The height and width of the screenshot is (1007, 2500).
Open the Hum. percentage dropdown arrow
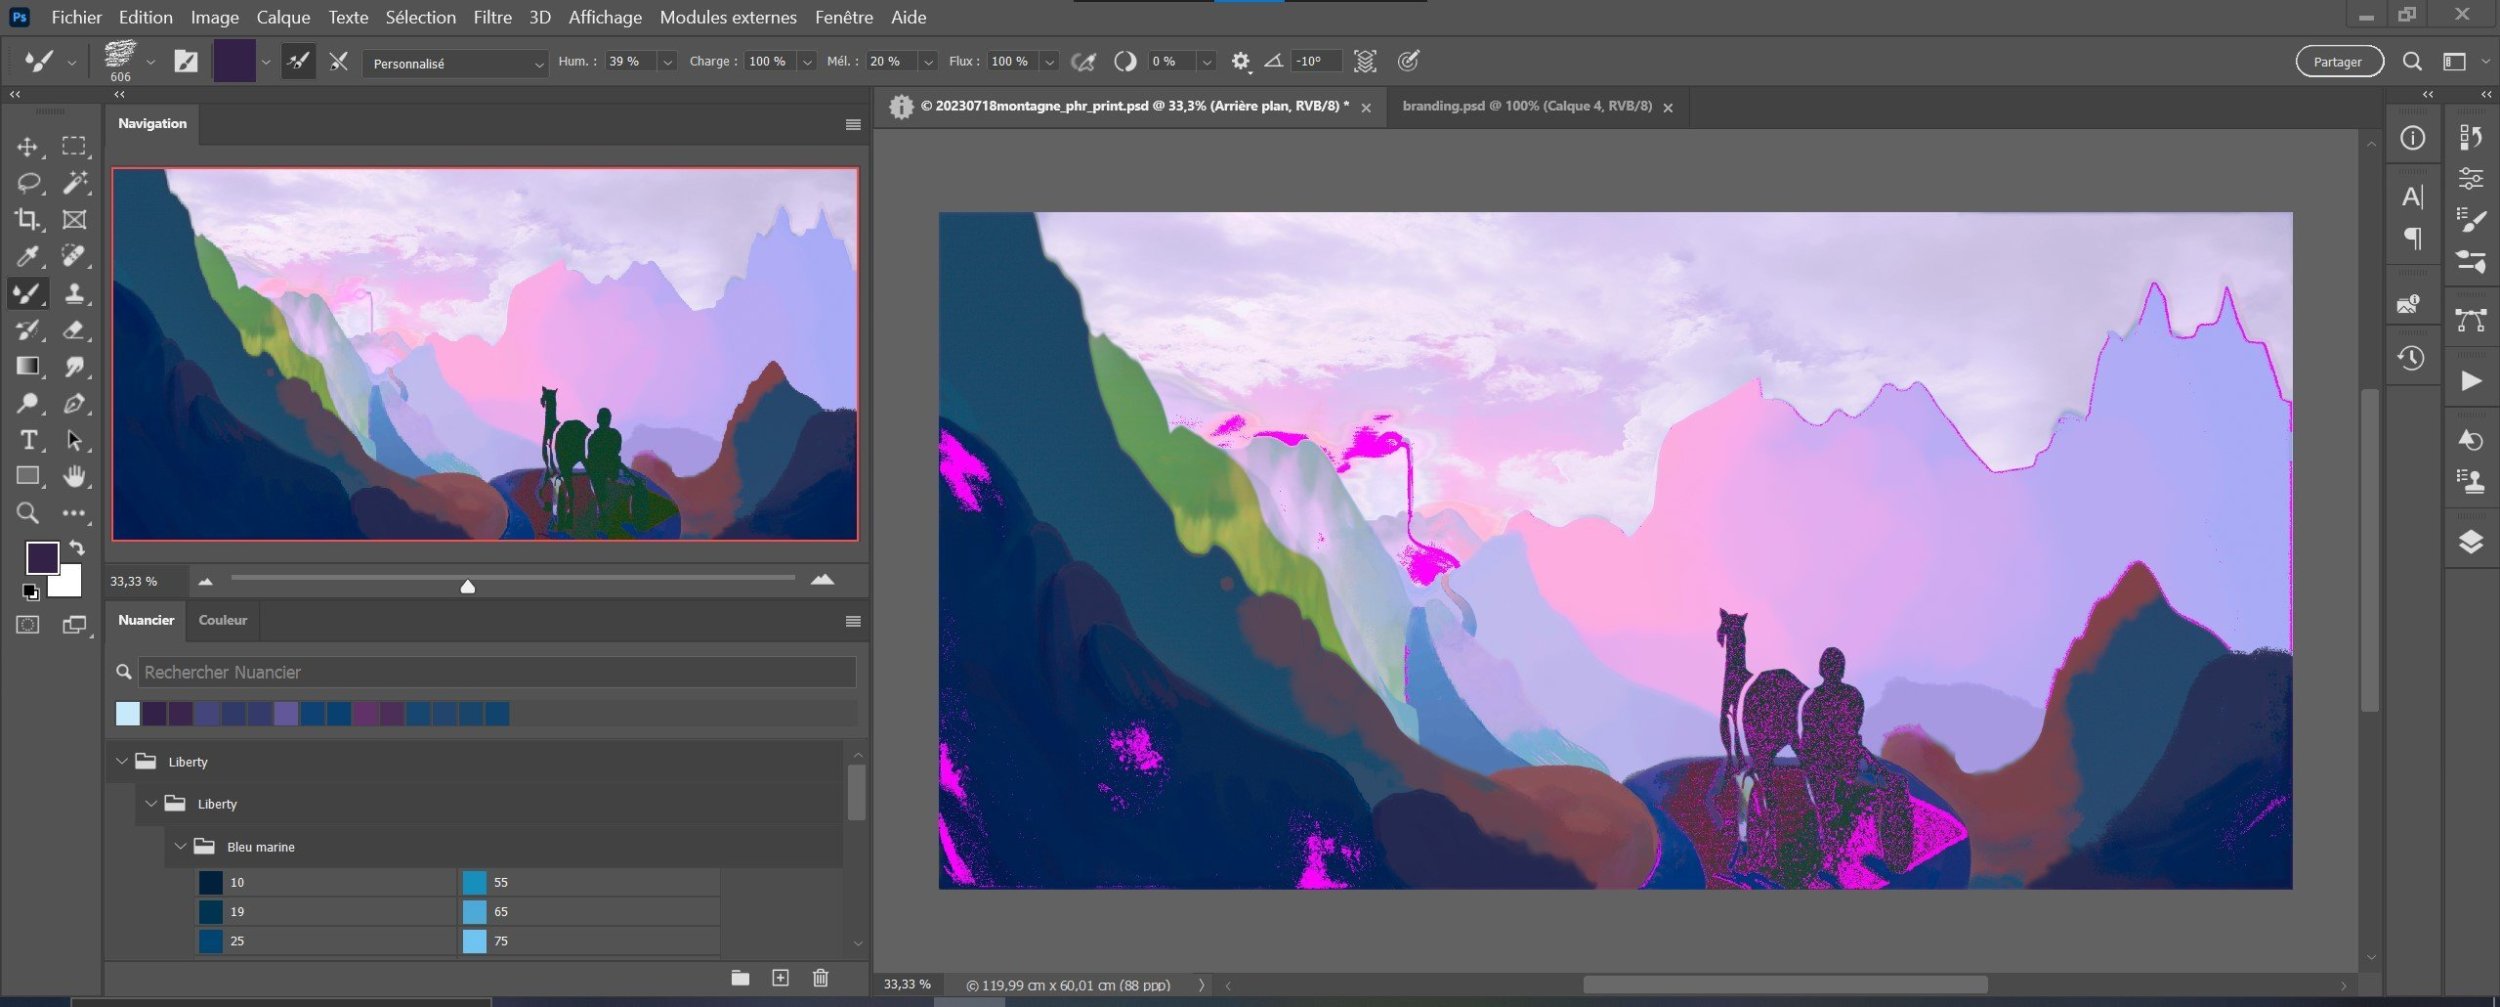pyautogui.click(x=667, y=62)
